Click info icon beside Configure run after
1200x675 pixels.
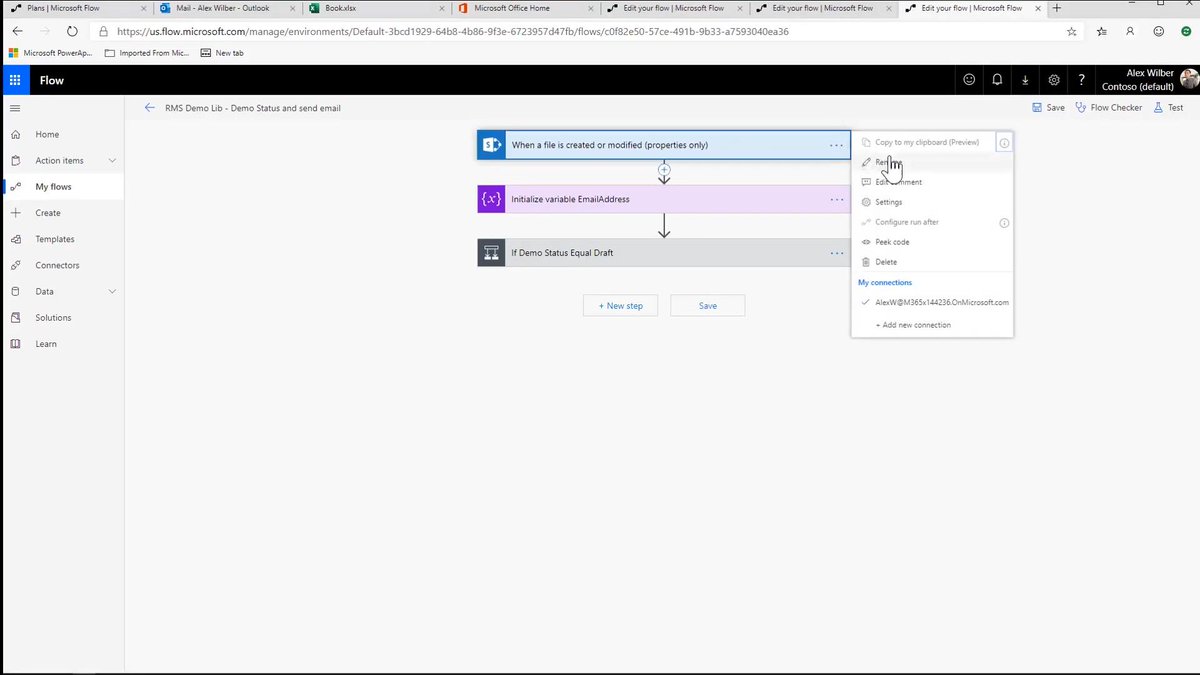coord(1004,222)
